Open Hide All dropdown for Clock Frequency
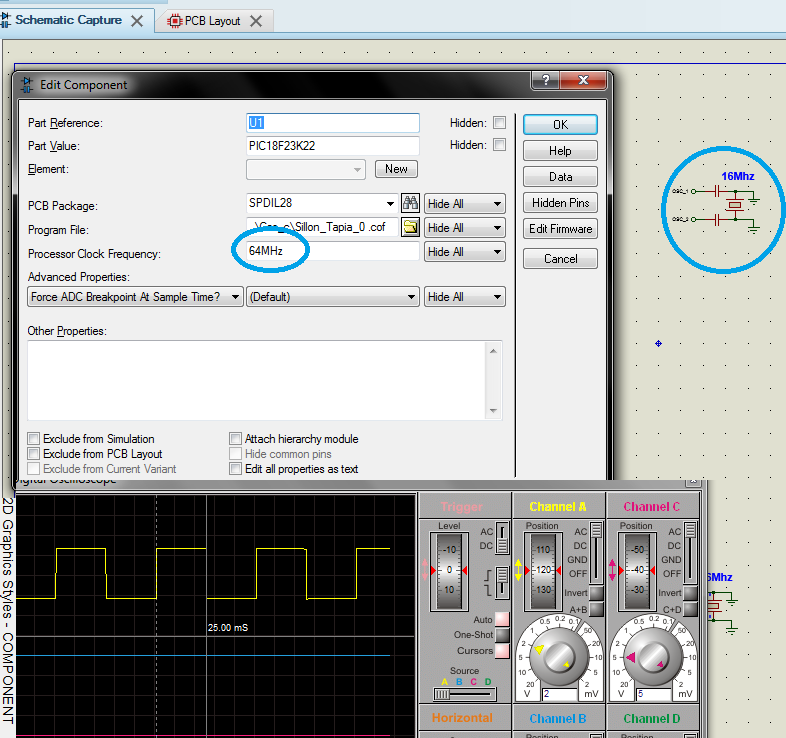This screenshot has height=738, width=786. pyautogui.click(x=465, y=252)
